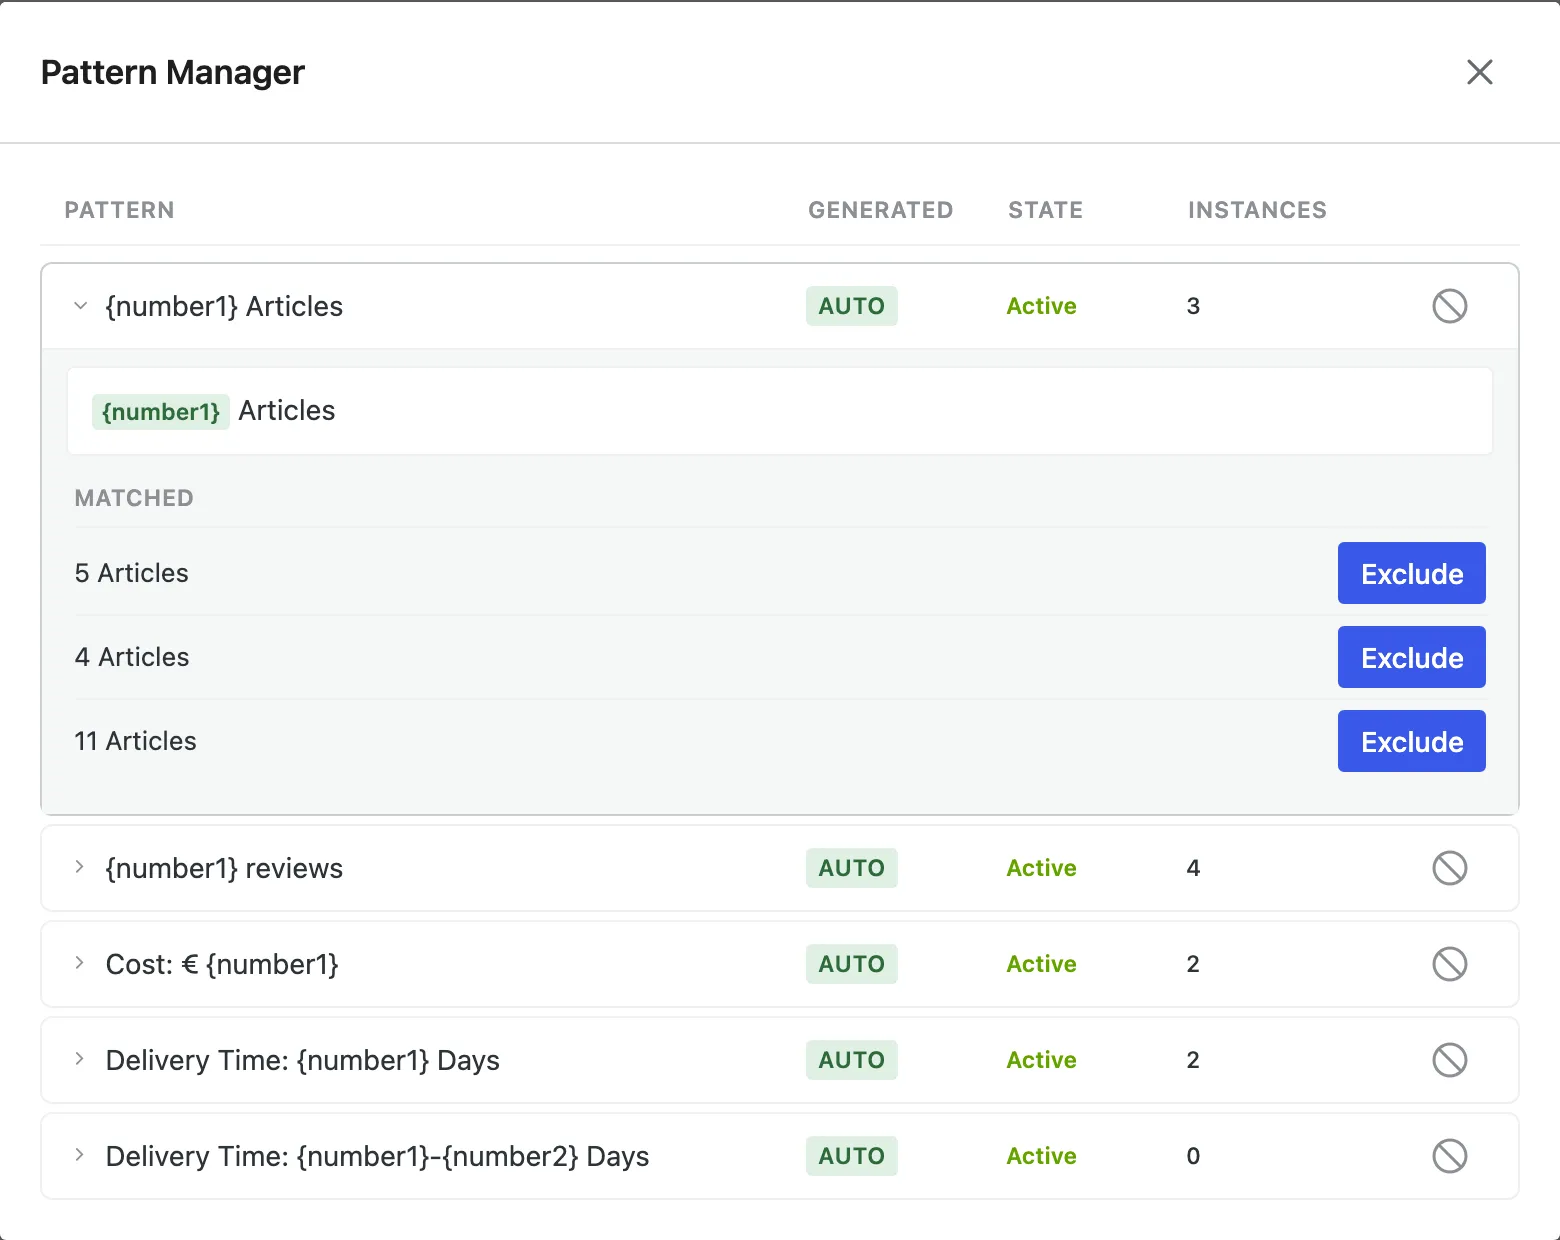The width and height of the screenshot is (1560, 1240).
Task: Expand Delivery Time: {number1}-{number2} Days pattern
Action: 80,1155
